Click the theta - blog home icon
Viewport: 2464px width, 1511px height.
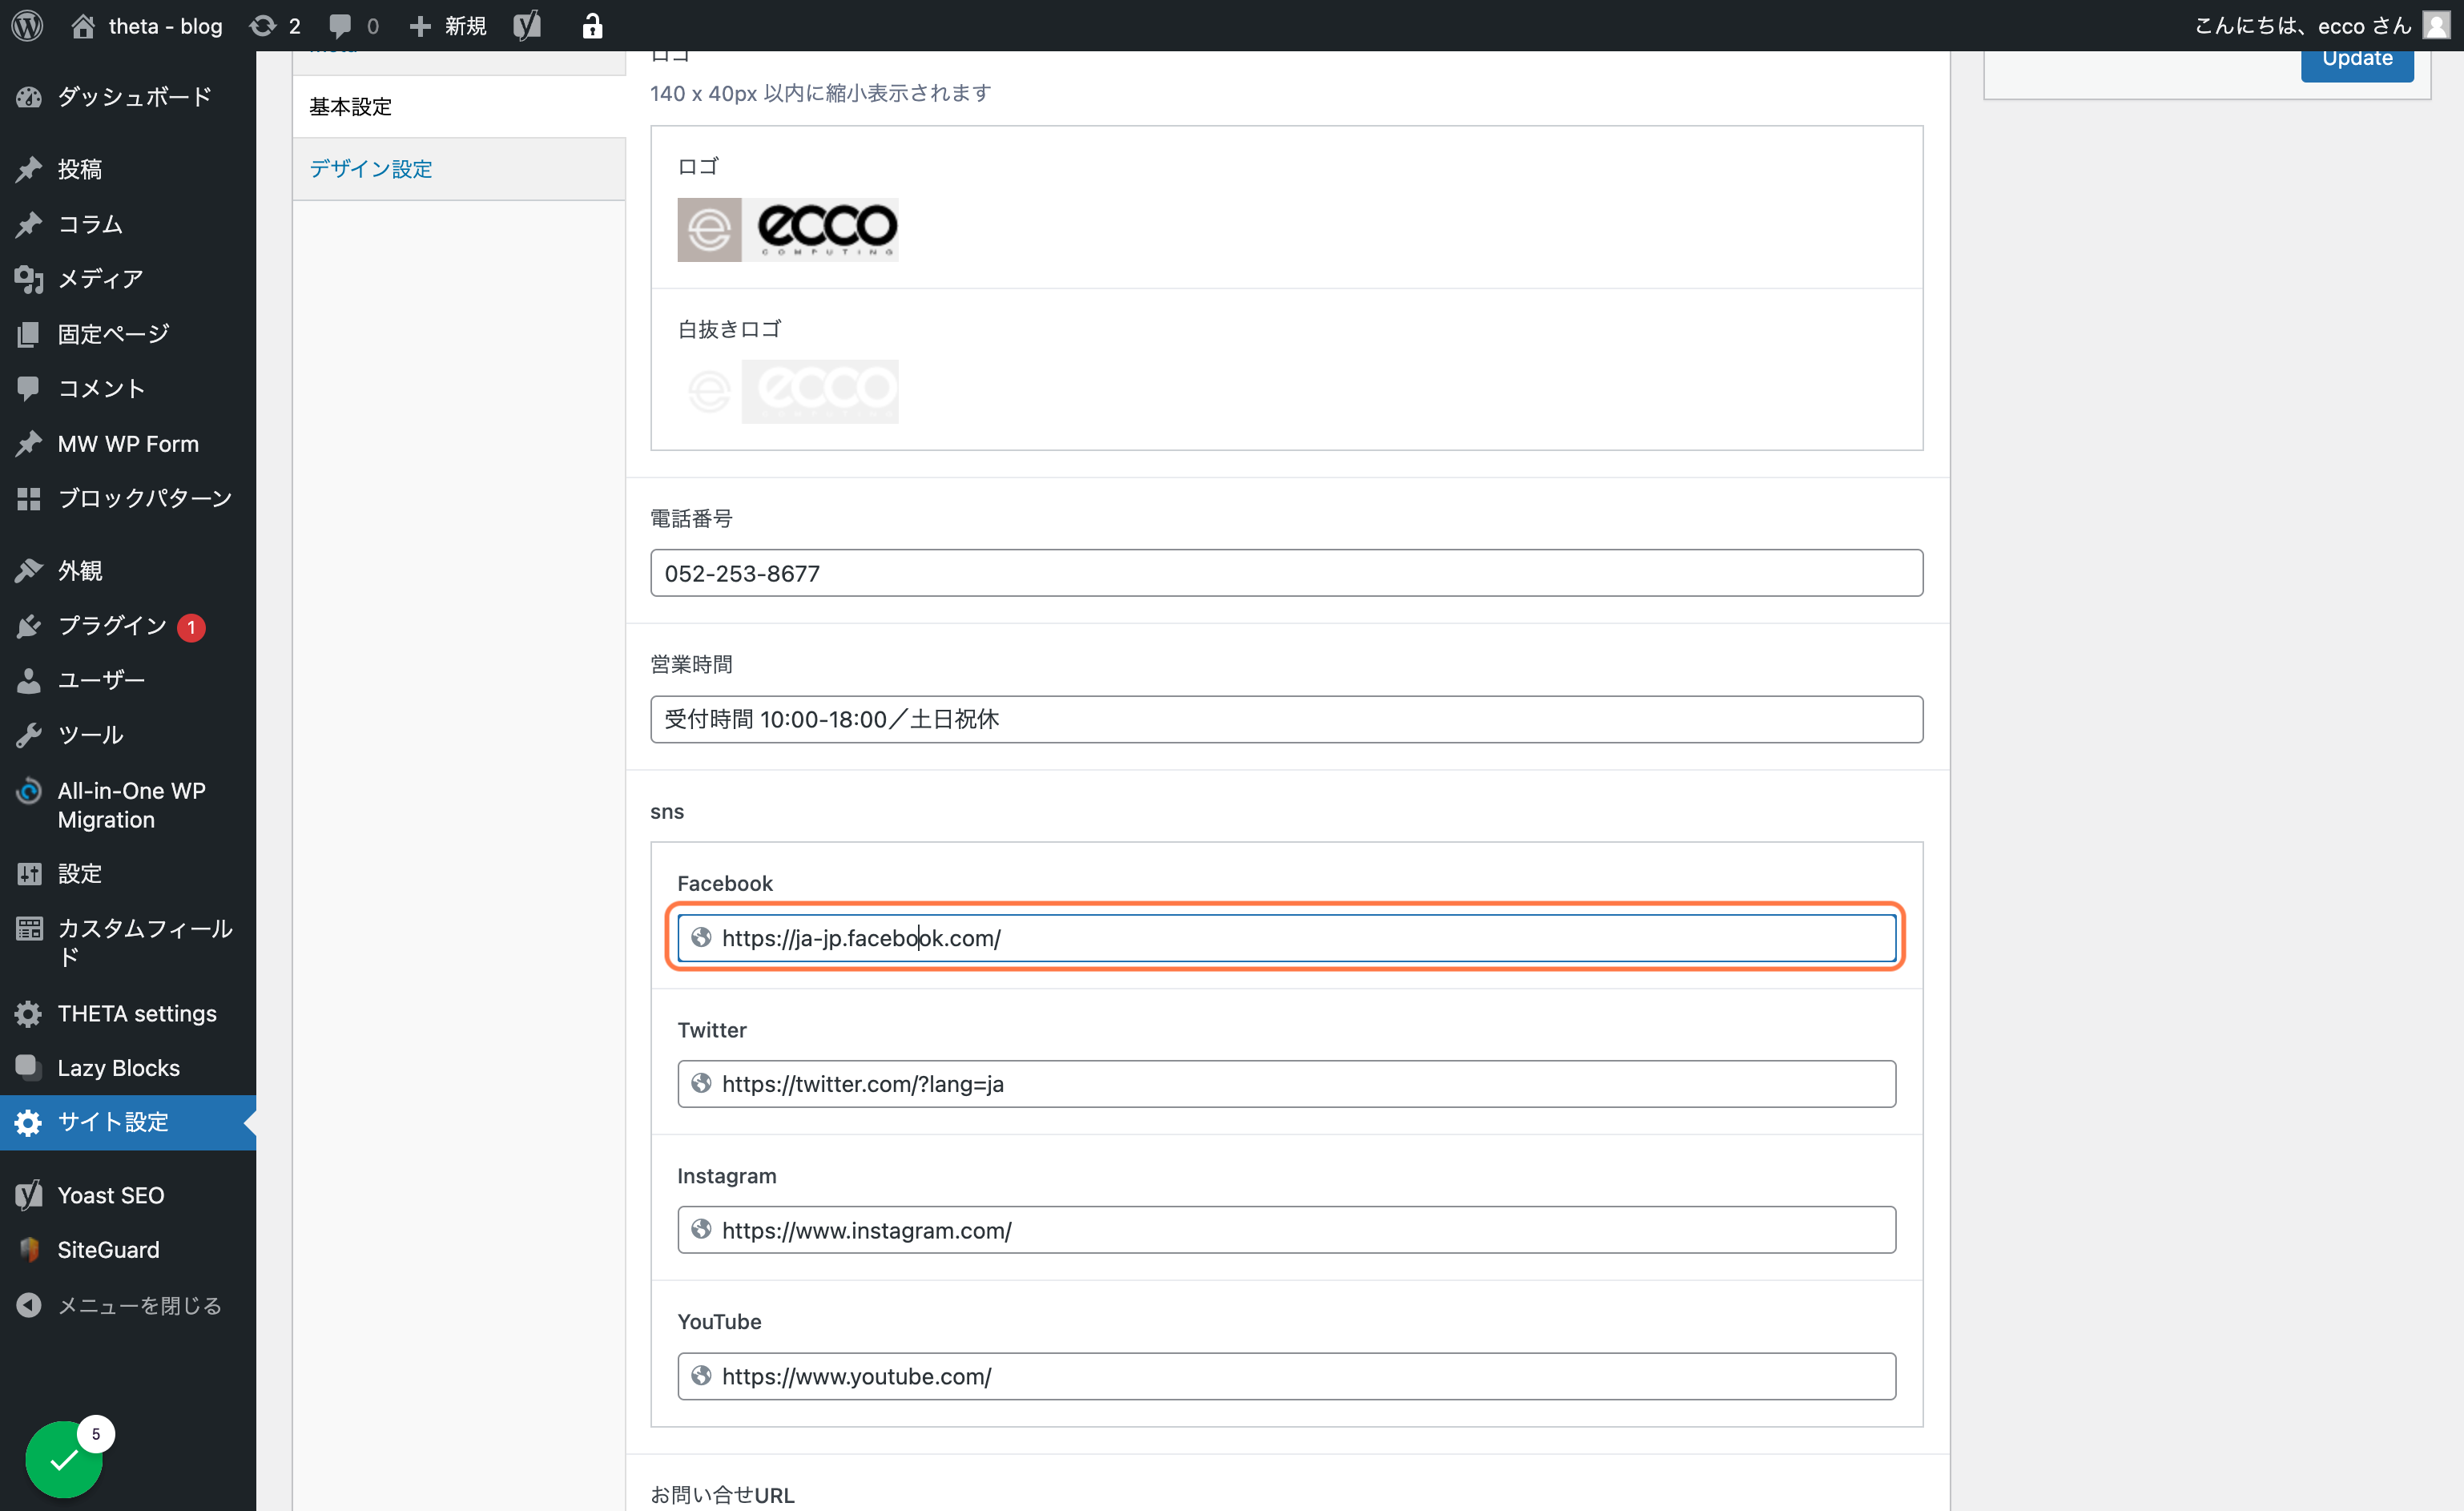(83, 25)
